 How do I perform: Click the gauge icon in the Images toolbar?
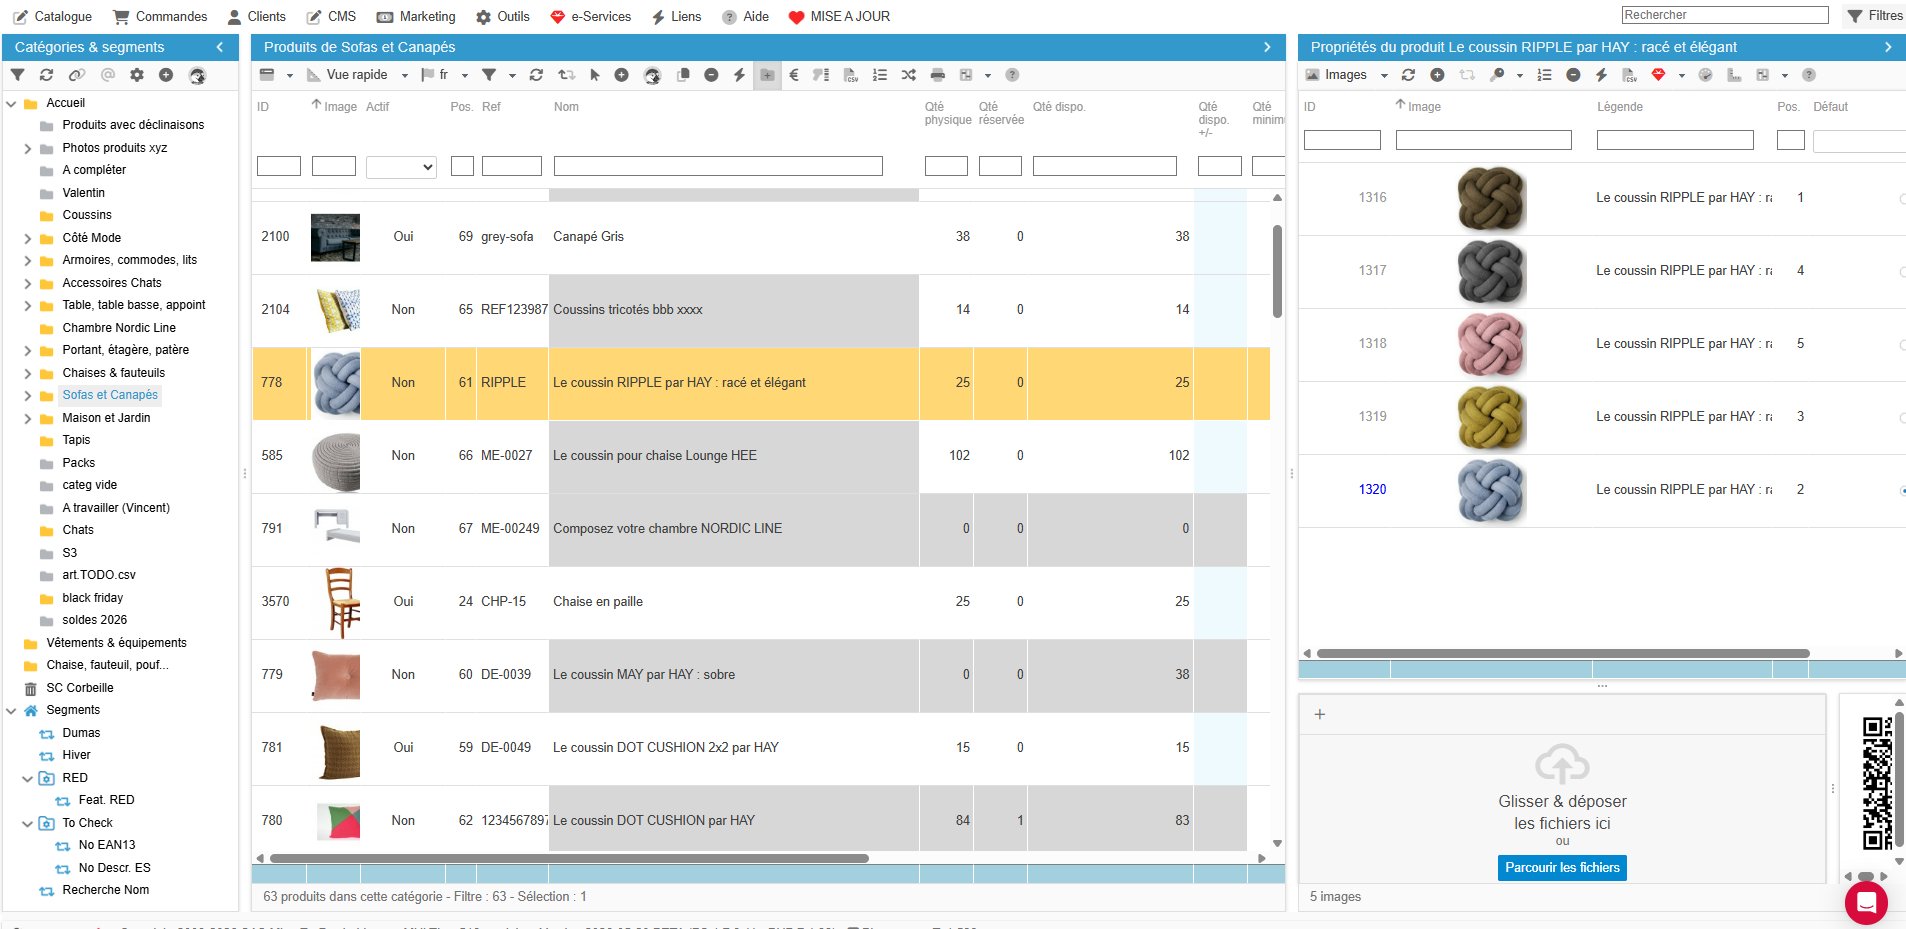coord(1706,75)
